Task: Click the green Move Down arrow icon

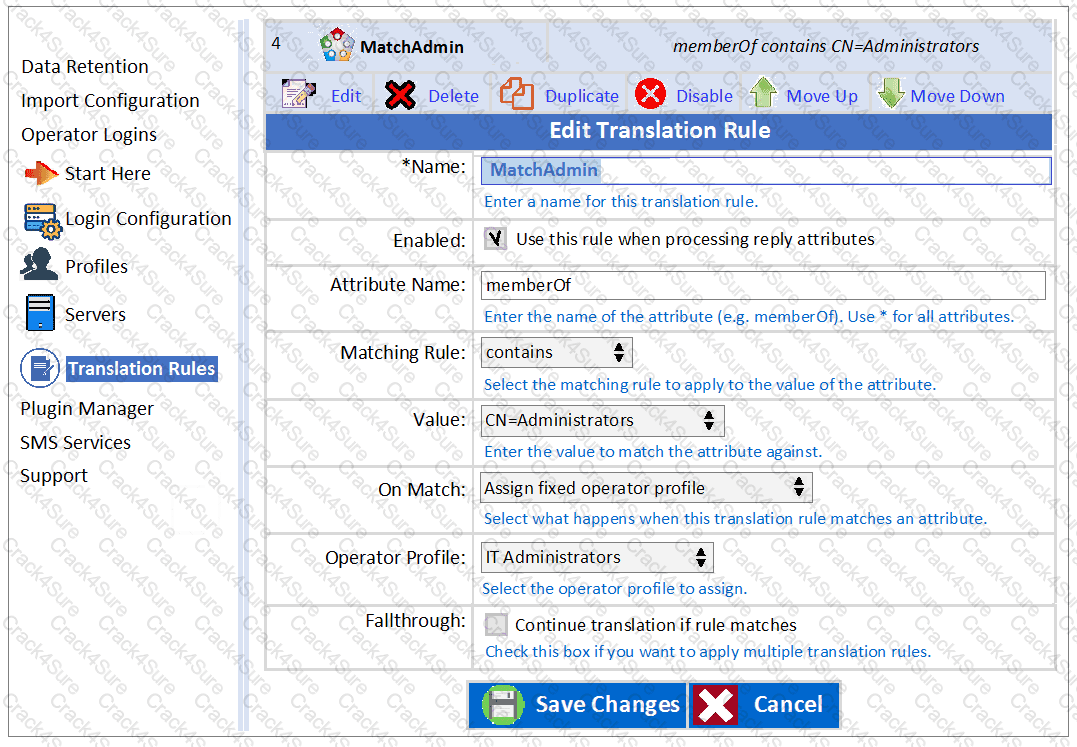Action: tap(890, 94)
